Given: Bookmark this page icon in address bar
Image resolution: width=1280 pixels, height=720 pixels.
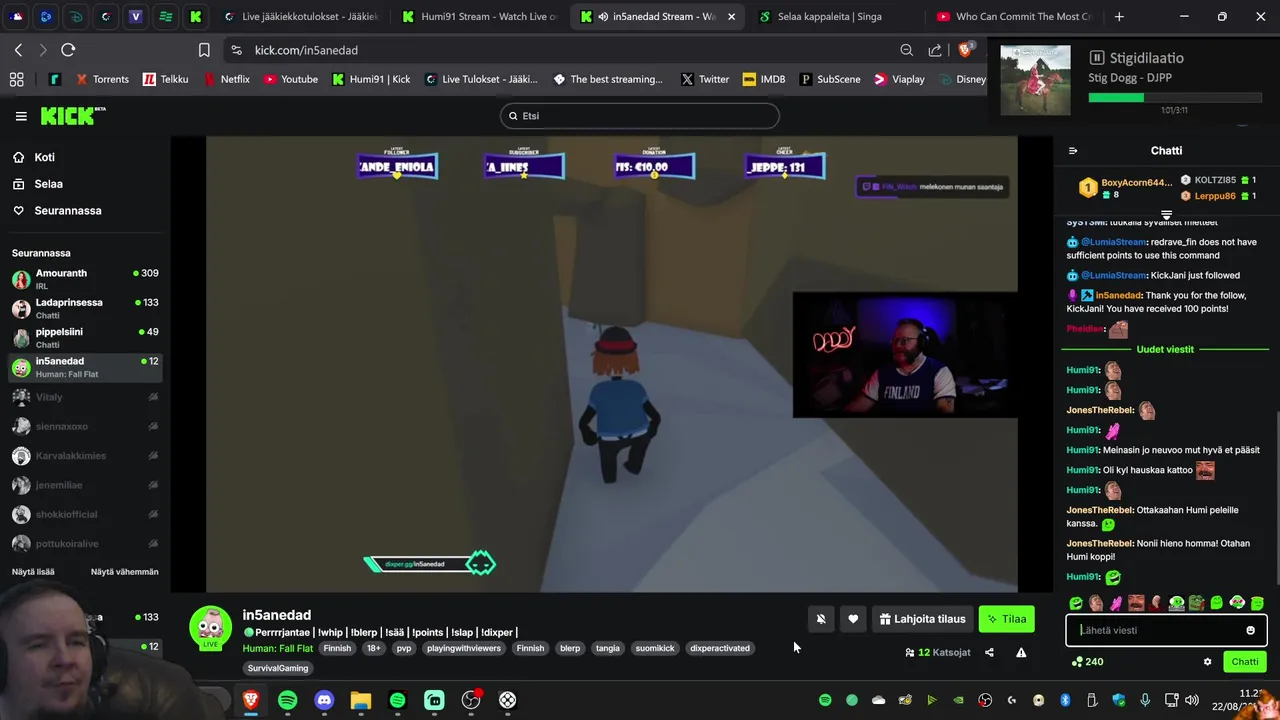Looking at the screenshot, I should tap(204, 50).
